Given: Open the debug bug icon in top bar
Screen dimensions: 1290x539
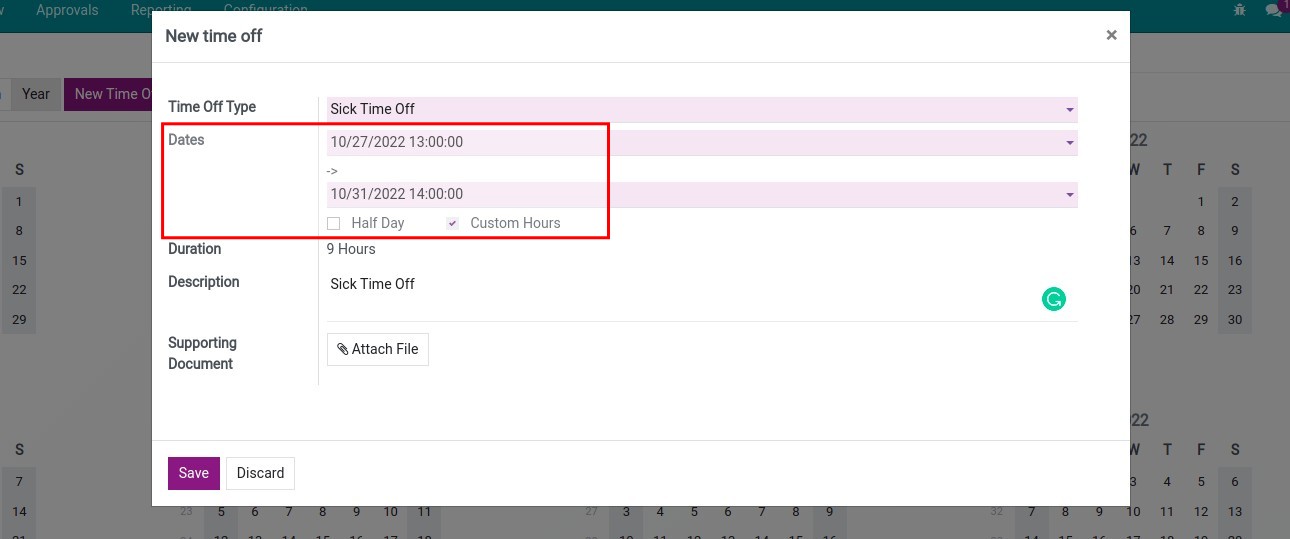Looking at the screenshot, I should coord(1241,10).
